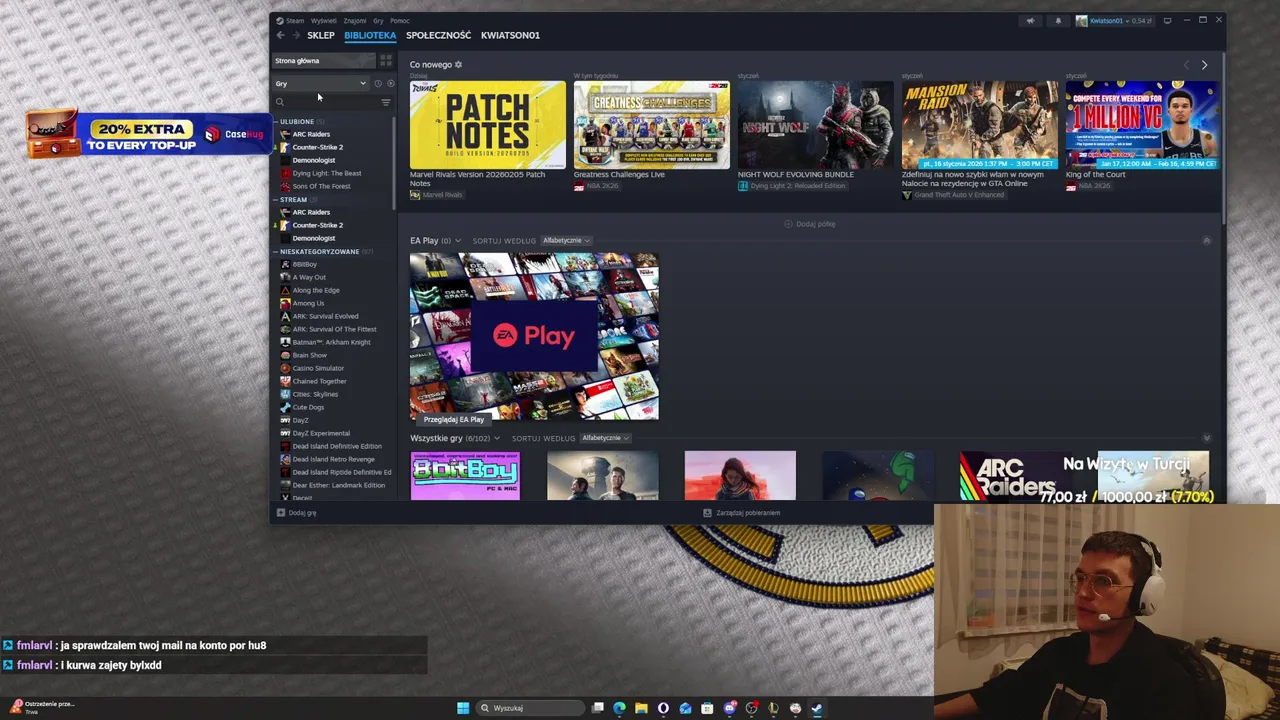This screenshot has height=720, width=1280.
Task: Open Opera browser from taskbar
Action: [663, 708]
